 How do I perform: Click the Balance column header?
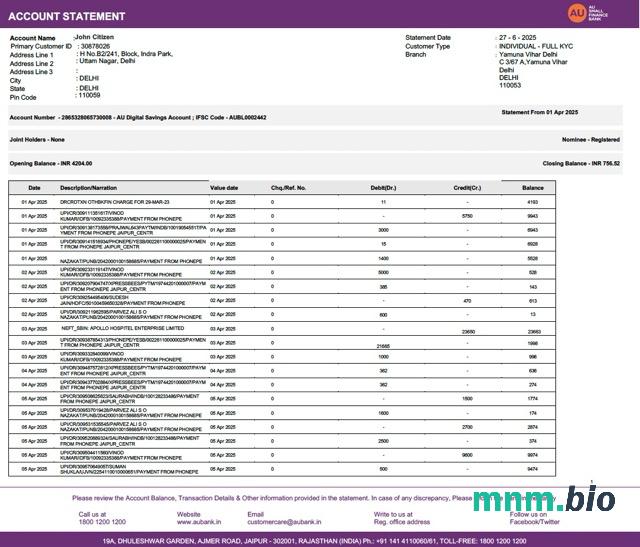(x=533, y=187)
